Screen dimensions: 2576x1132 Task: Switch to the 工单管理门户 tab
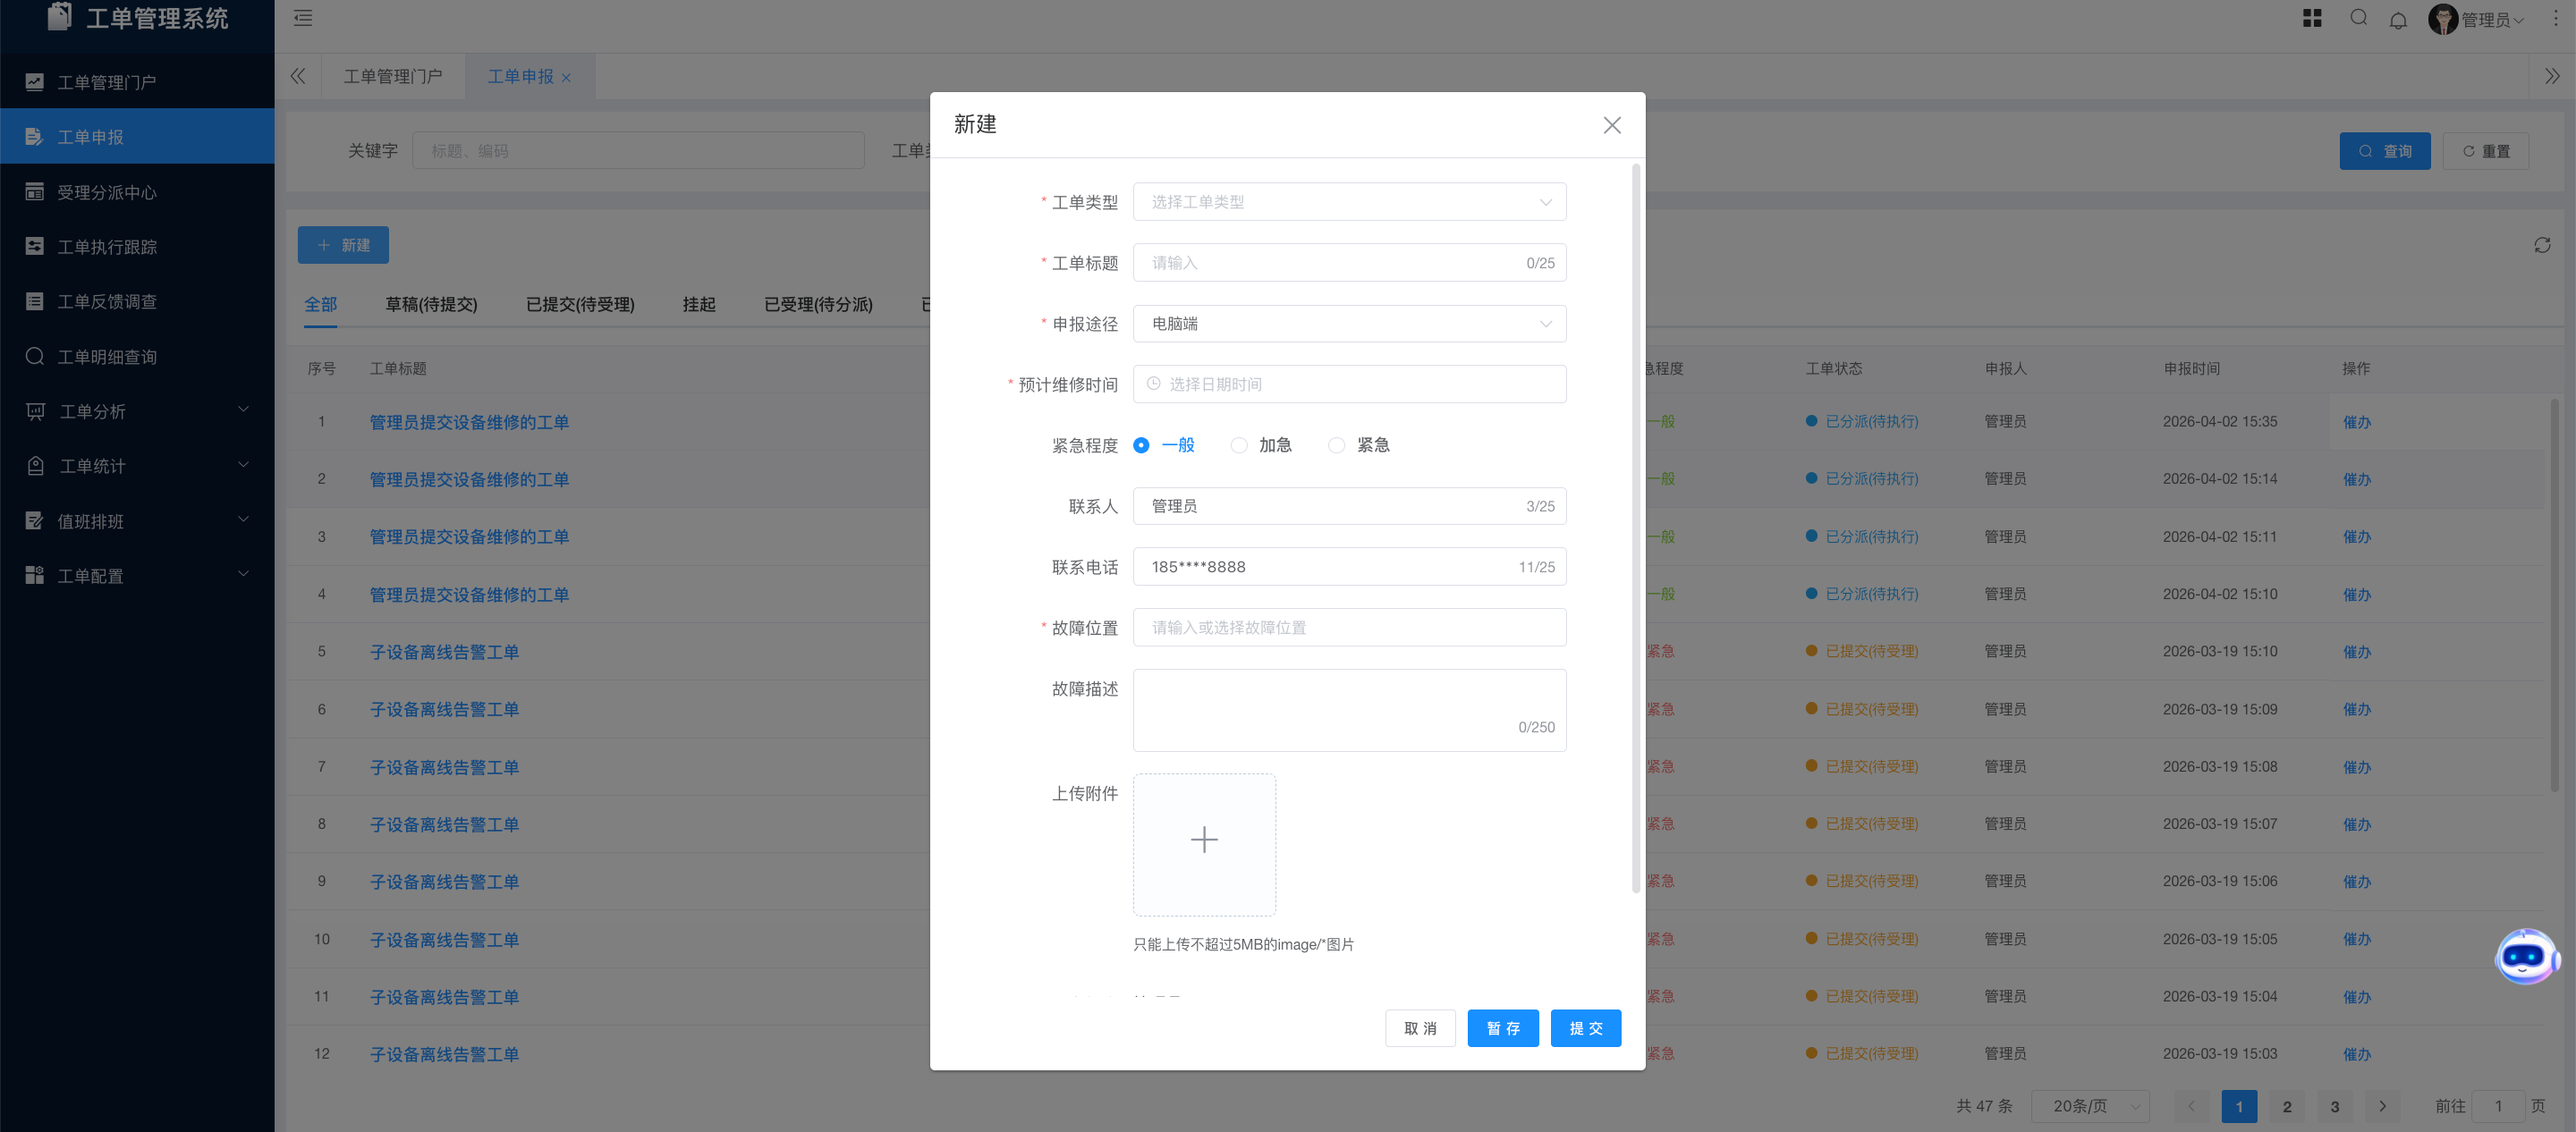pos(393,77)
